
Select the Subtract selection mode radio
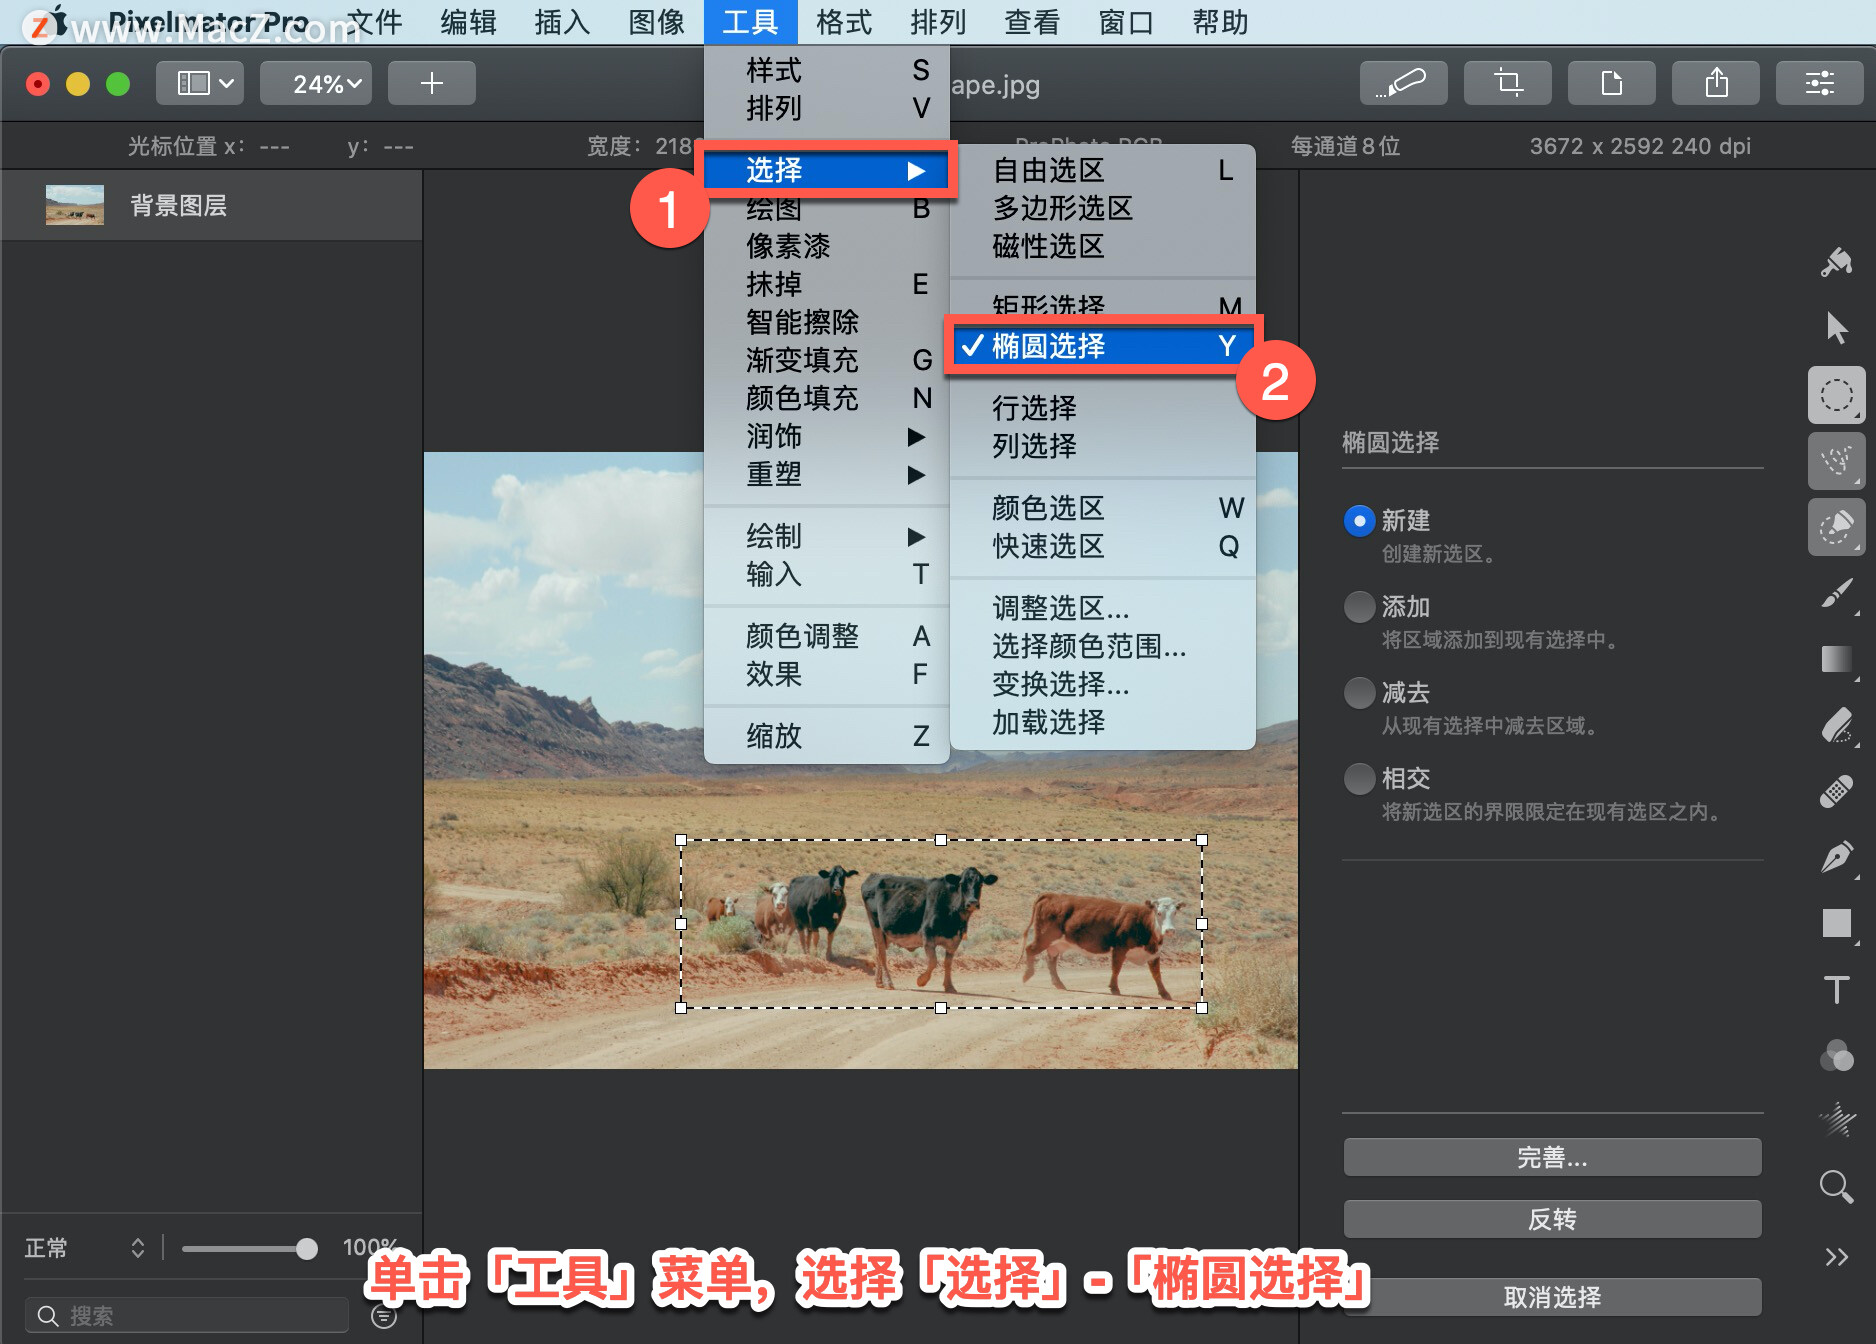click(1359, 693)
